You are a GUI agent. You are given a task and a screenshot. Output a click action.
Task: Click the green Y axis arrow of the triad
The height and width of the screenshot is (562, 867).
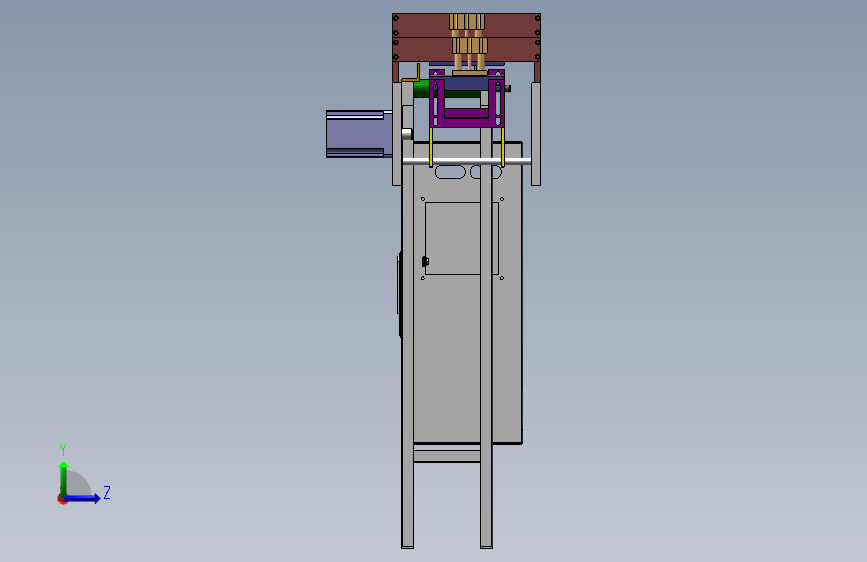click(x=64, y=478)
